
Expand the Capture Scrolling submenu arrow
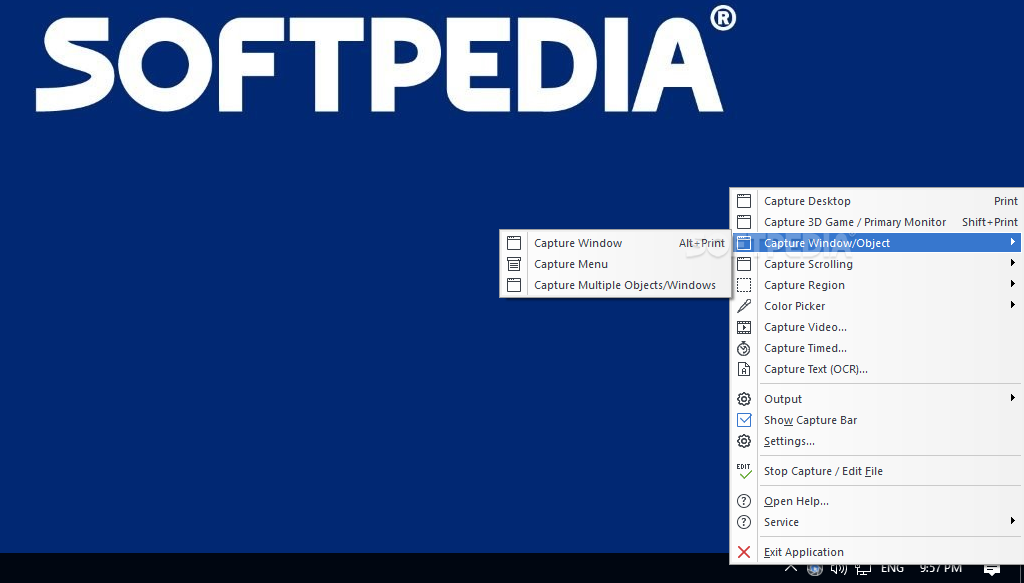click(1012, 263)
